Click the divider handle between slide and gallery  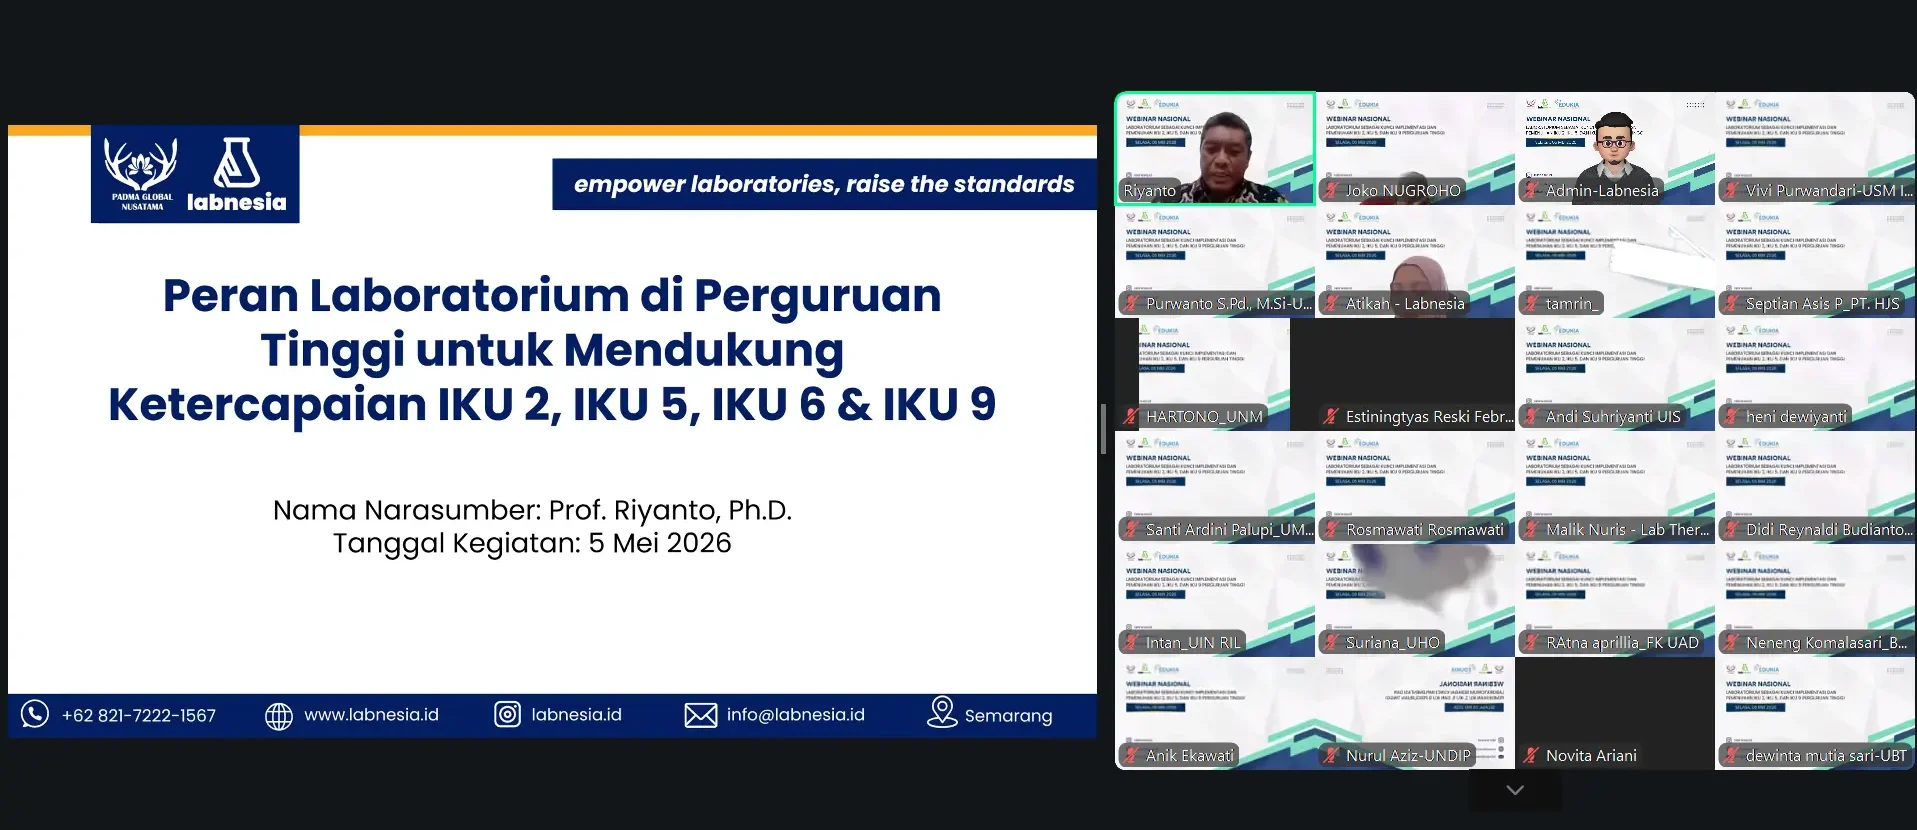(x=1103, y=430)
